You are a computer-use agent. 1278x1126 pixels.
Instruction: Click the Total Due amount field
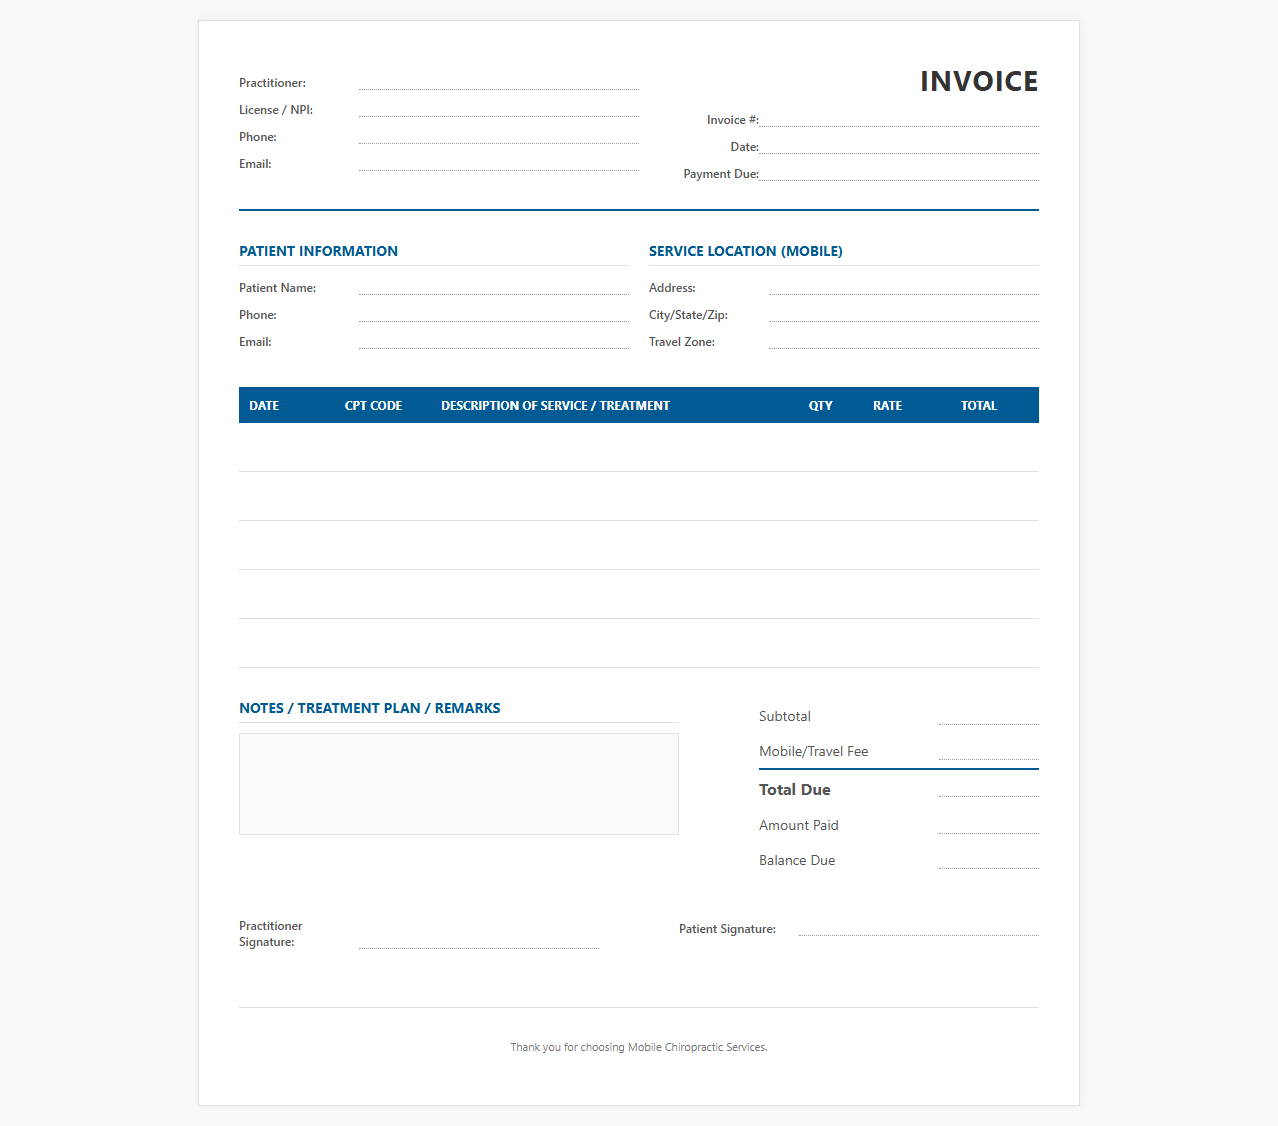pos(989,789)
